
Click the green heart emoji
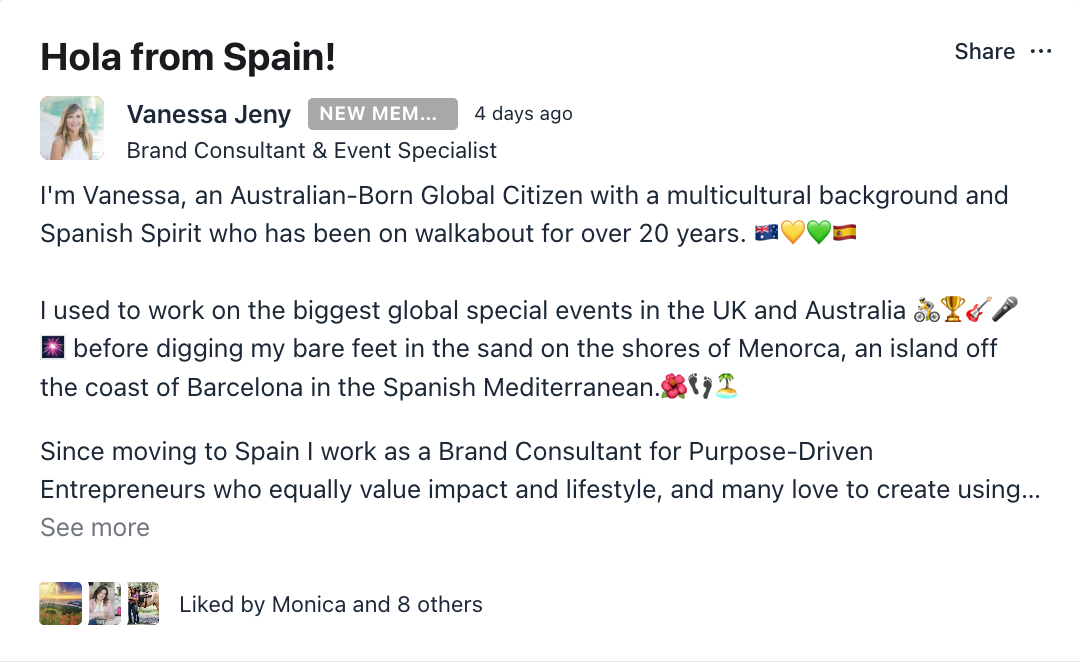pos(819,234)
